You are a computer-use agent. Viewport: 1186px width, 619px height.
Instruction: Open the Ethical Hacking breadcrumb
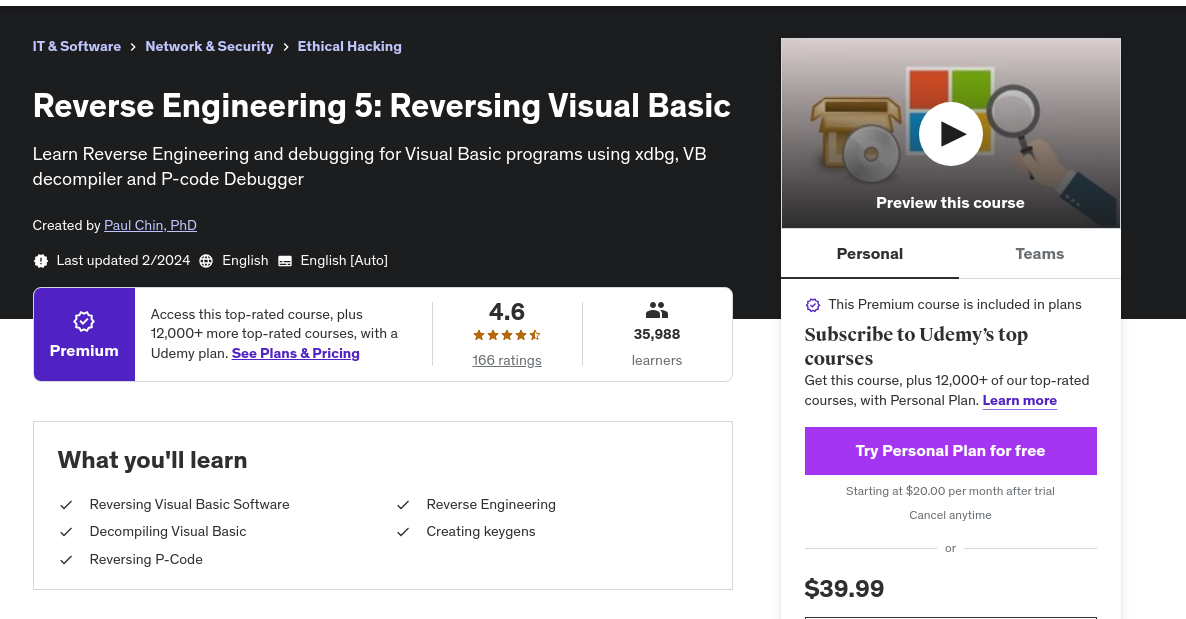[x=349, y=46]
